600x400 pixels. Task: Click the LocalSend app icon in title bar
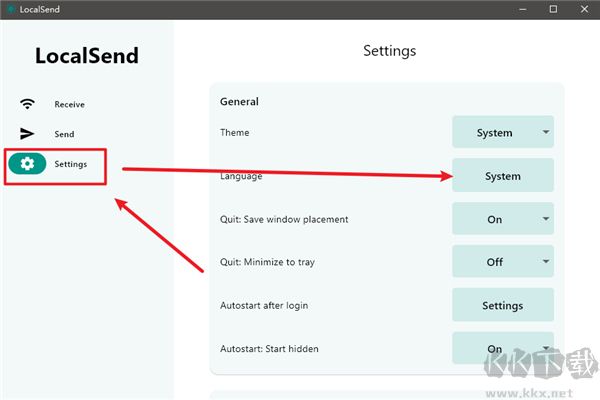tap(9, 9)
